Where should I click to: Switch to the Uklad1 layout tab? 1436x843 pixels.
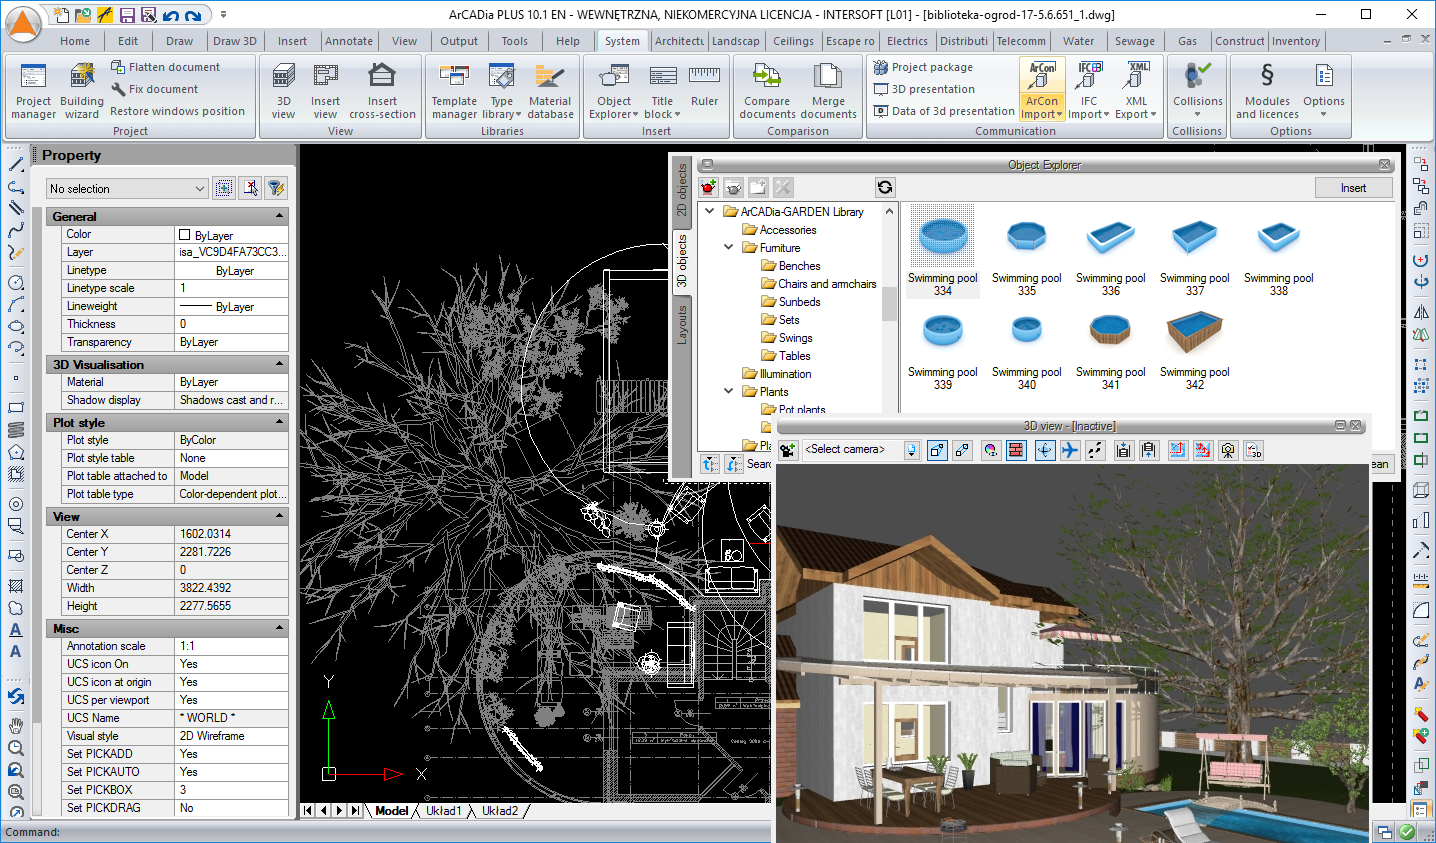coord(443,811)
